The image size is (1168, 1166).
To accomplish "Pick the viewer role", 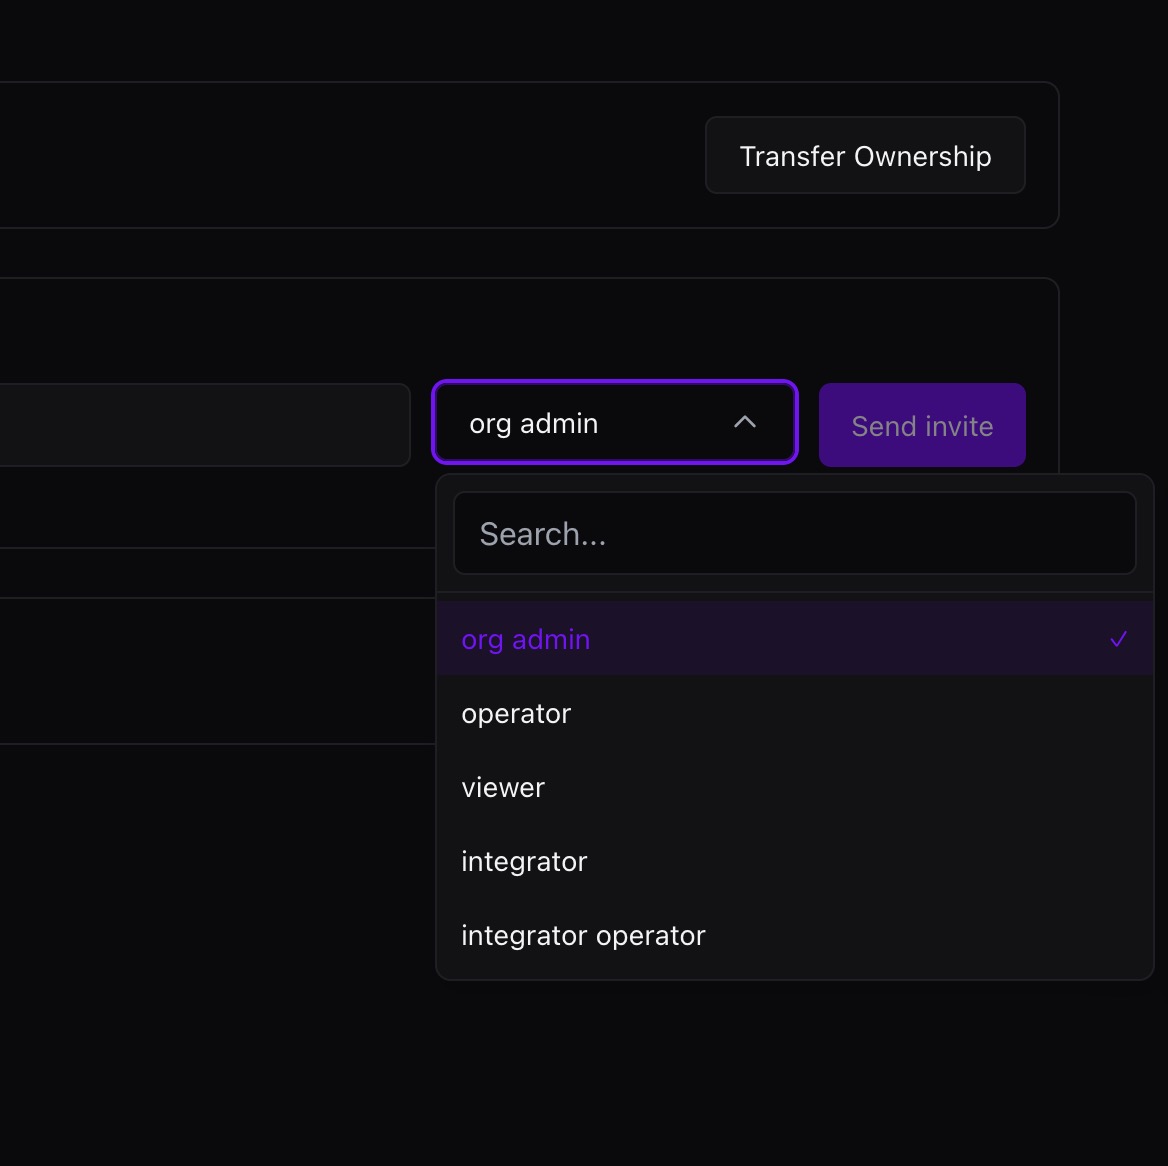I will coord(794,787).
